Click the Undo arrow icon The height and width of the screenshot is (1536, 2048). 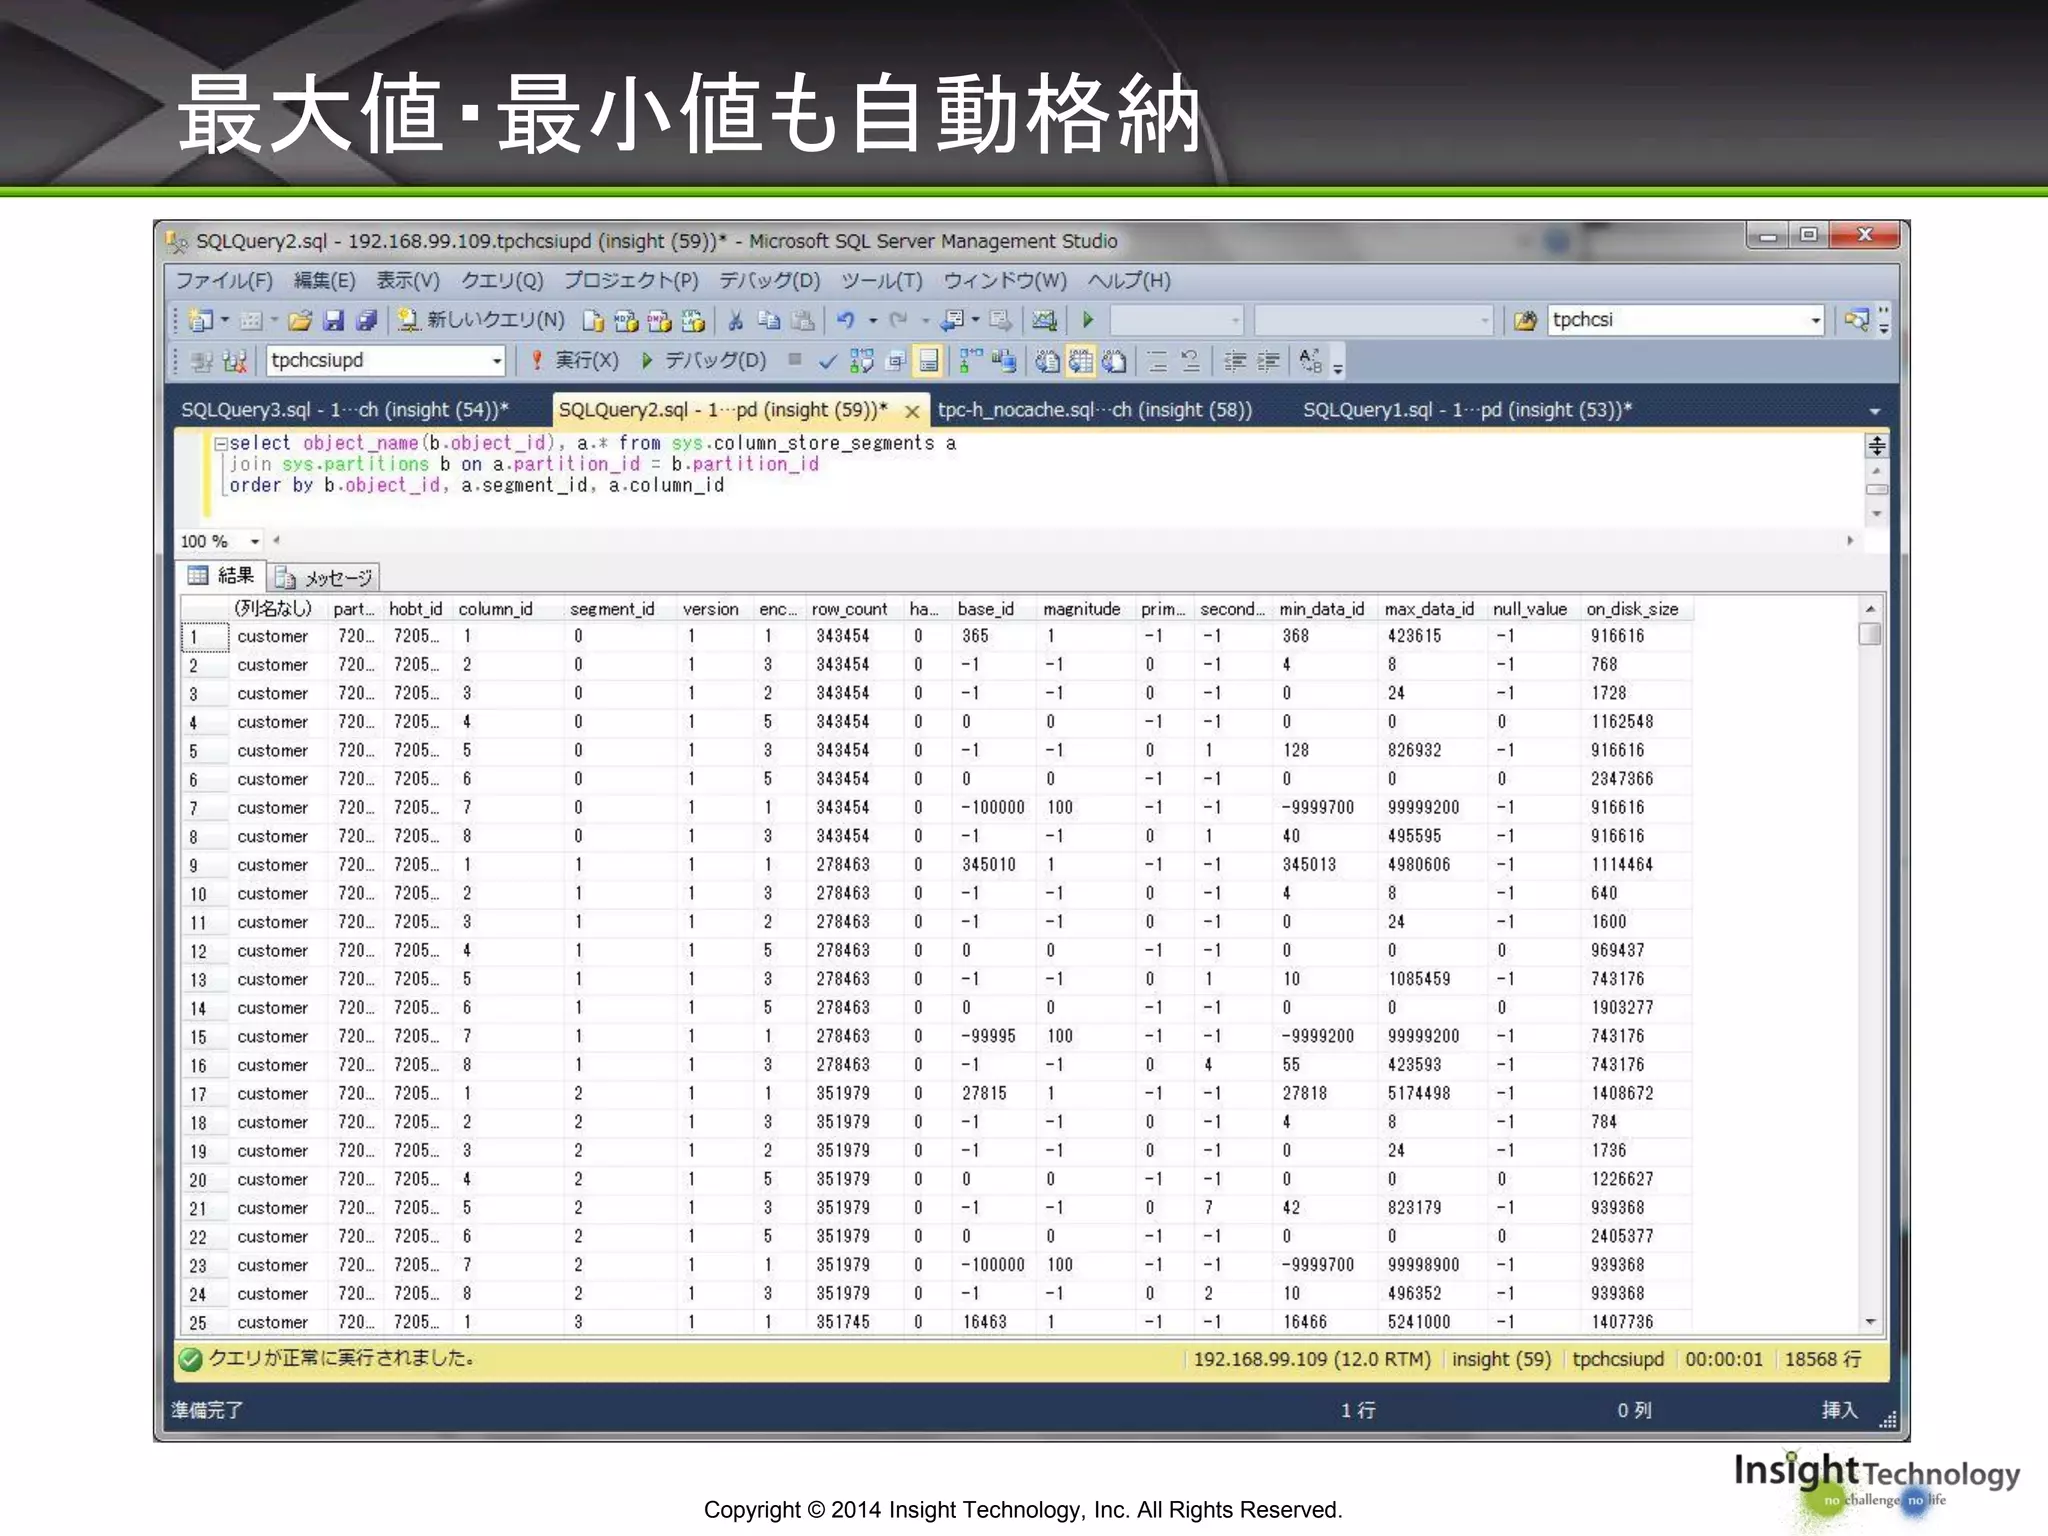pyautogui.click(x=846, y=320)
